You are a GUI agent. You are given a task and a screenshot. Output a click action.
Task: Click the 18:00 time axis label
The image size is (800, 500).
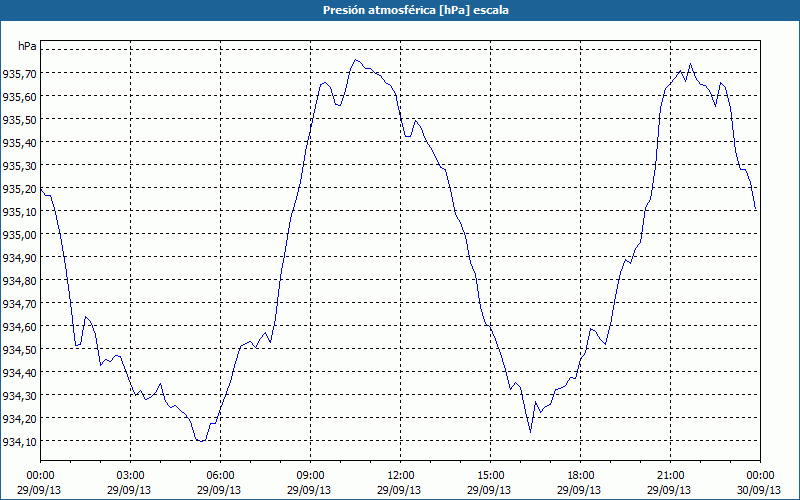tap(581, 476)
